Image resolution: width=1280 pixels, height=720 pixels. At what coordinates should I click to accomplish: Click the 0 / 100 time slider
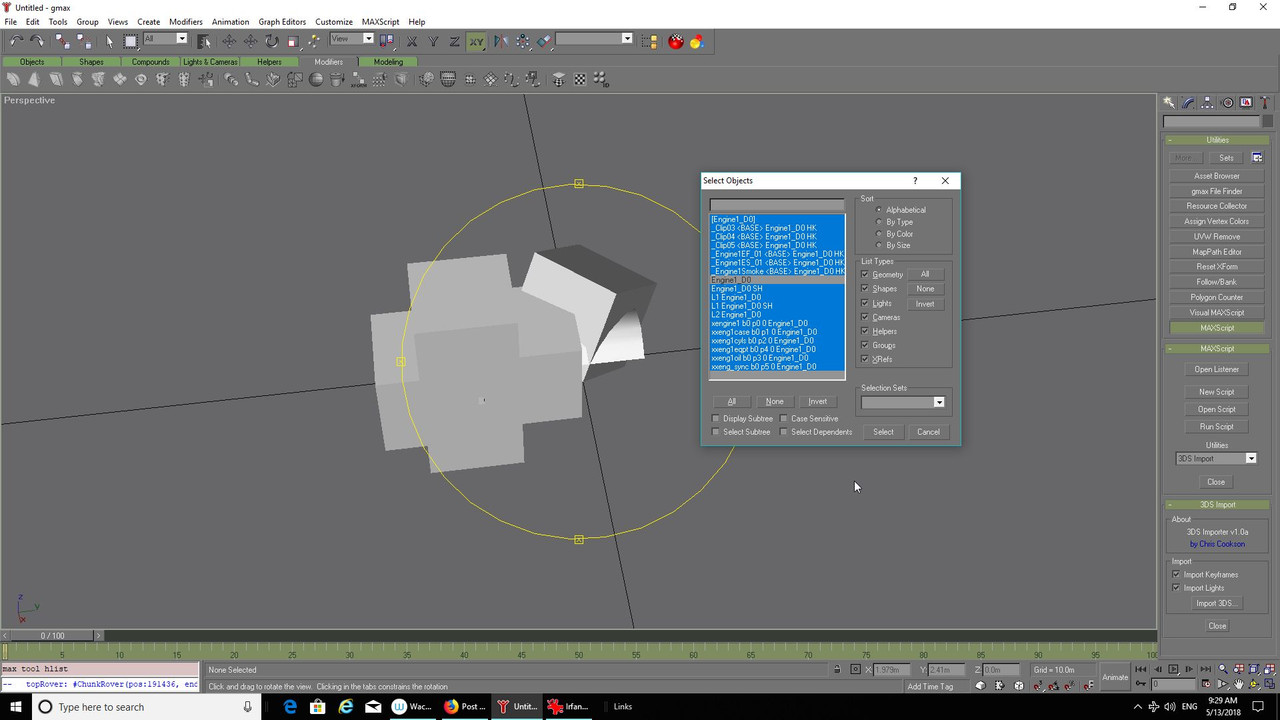(52, 636)
